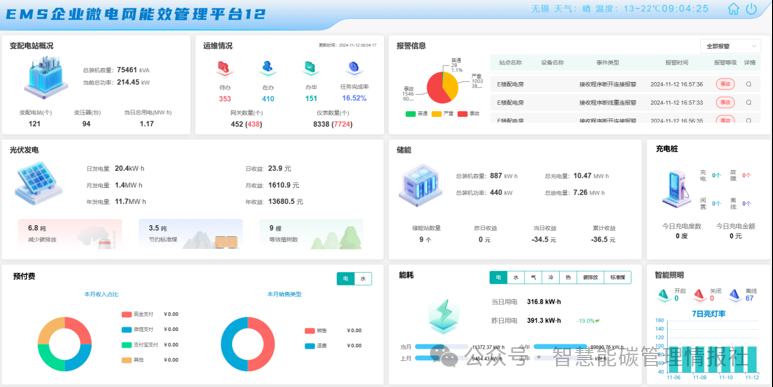Click 累计收益 value -36.5 元
Screen dimensions: 773x387
tap(603, 240)
